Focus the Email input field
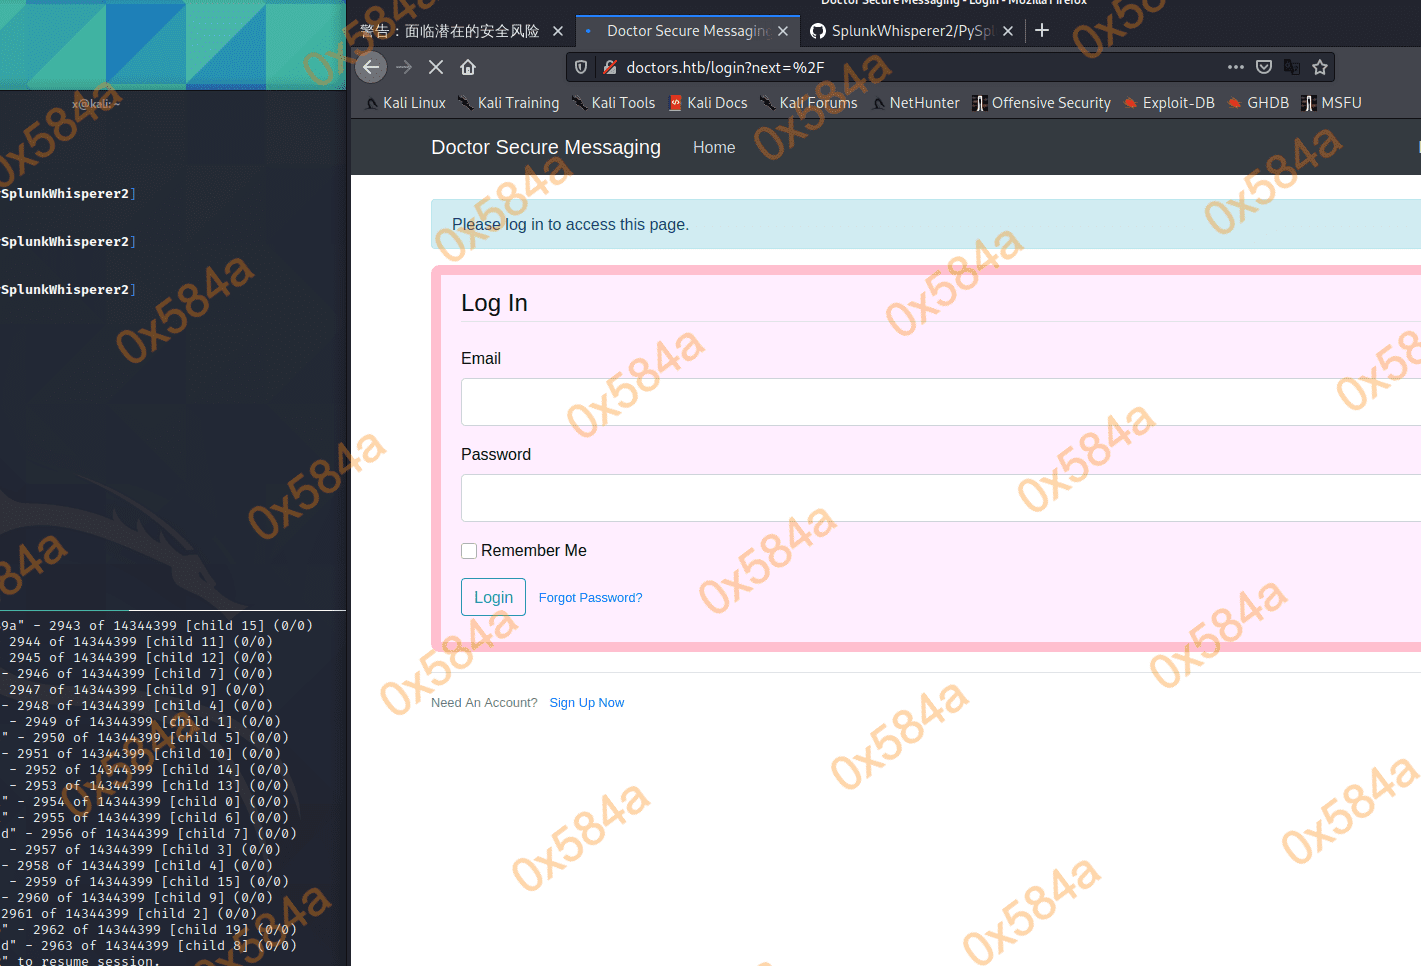 [x=940, y=402]
